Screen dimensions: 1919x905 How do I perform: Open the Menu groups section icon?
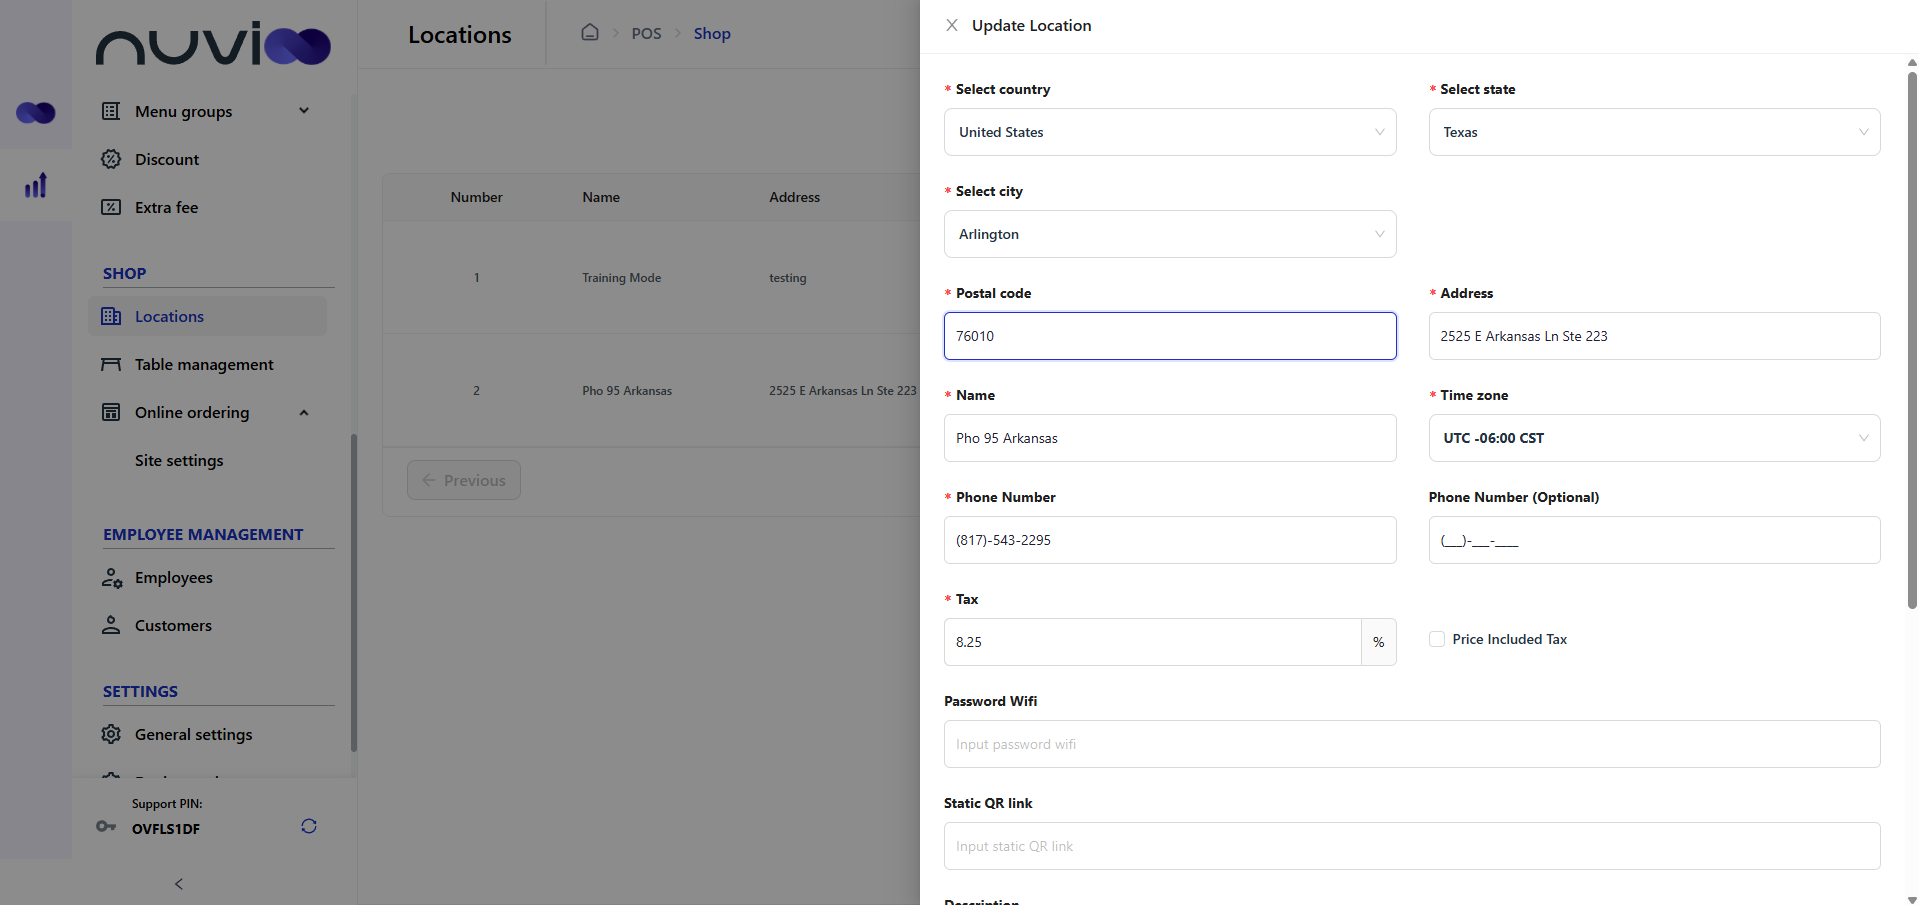(111, 111)
